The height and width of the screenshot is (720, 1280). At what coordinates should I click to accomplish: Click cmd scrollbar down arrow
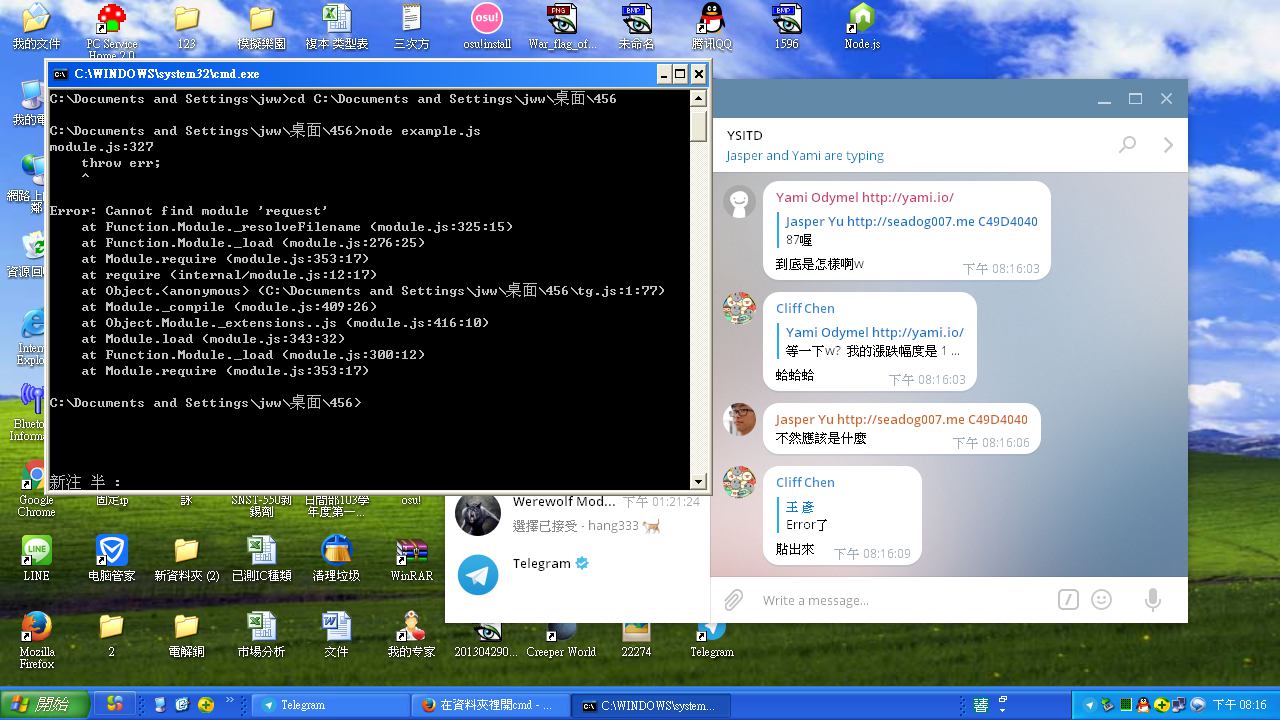(698, 481)
